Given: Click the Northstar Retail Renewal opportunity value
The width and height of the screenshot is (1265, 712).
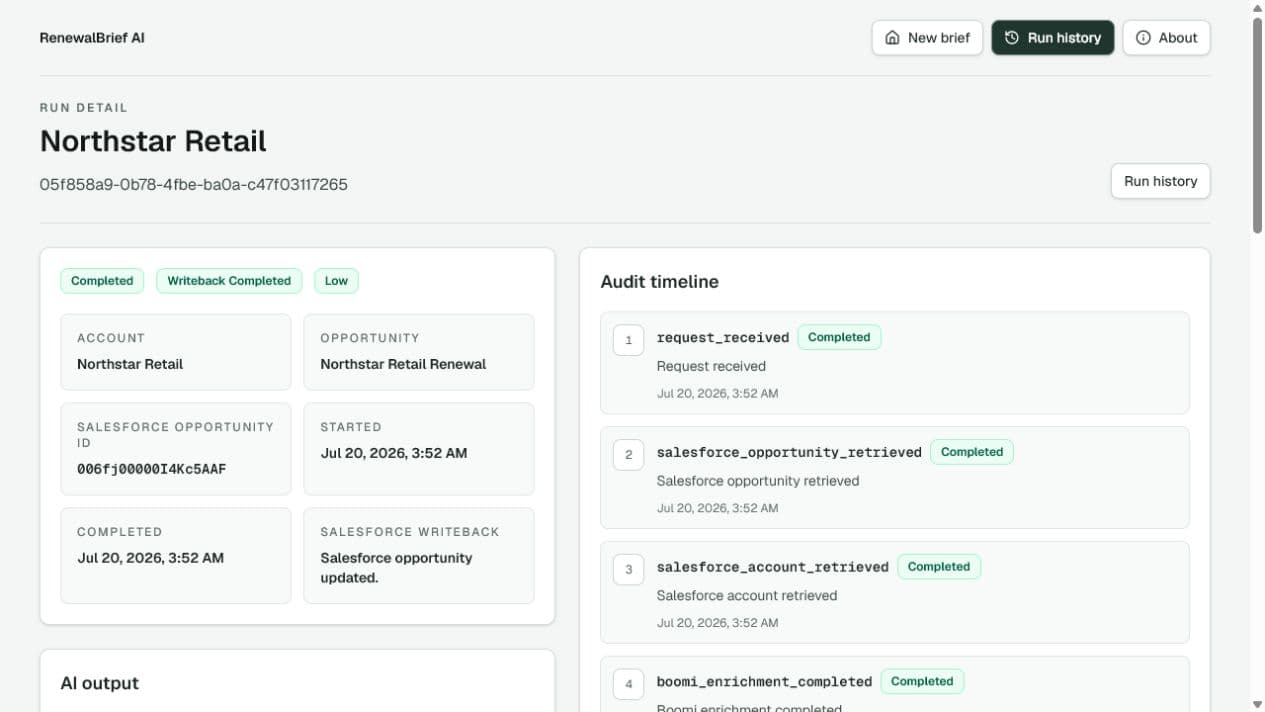Looking at the screenshot, I should (x=403, y=364).
